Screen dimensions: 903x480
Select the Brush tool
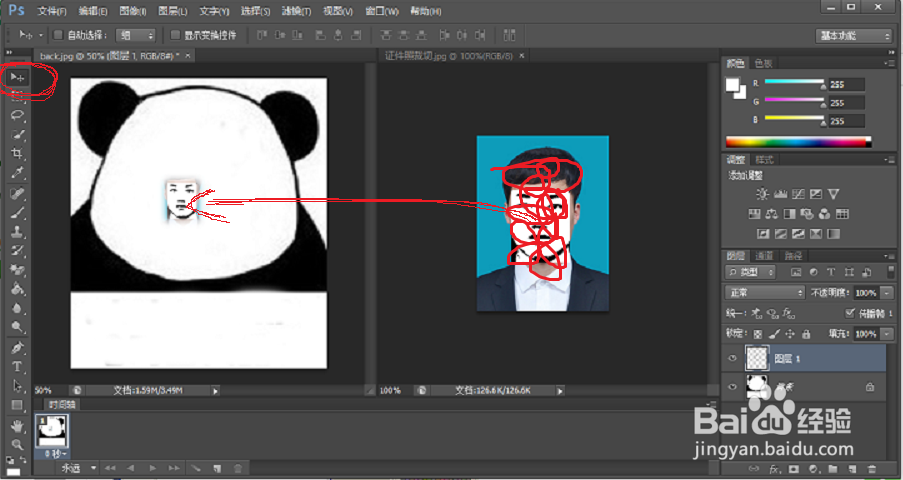(17, 213)
